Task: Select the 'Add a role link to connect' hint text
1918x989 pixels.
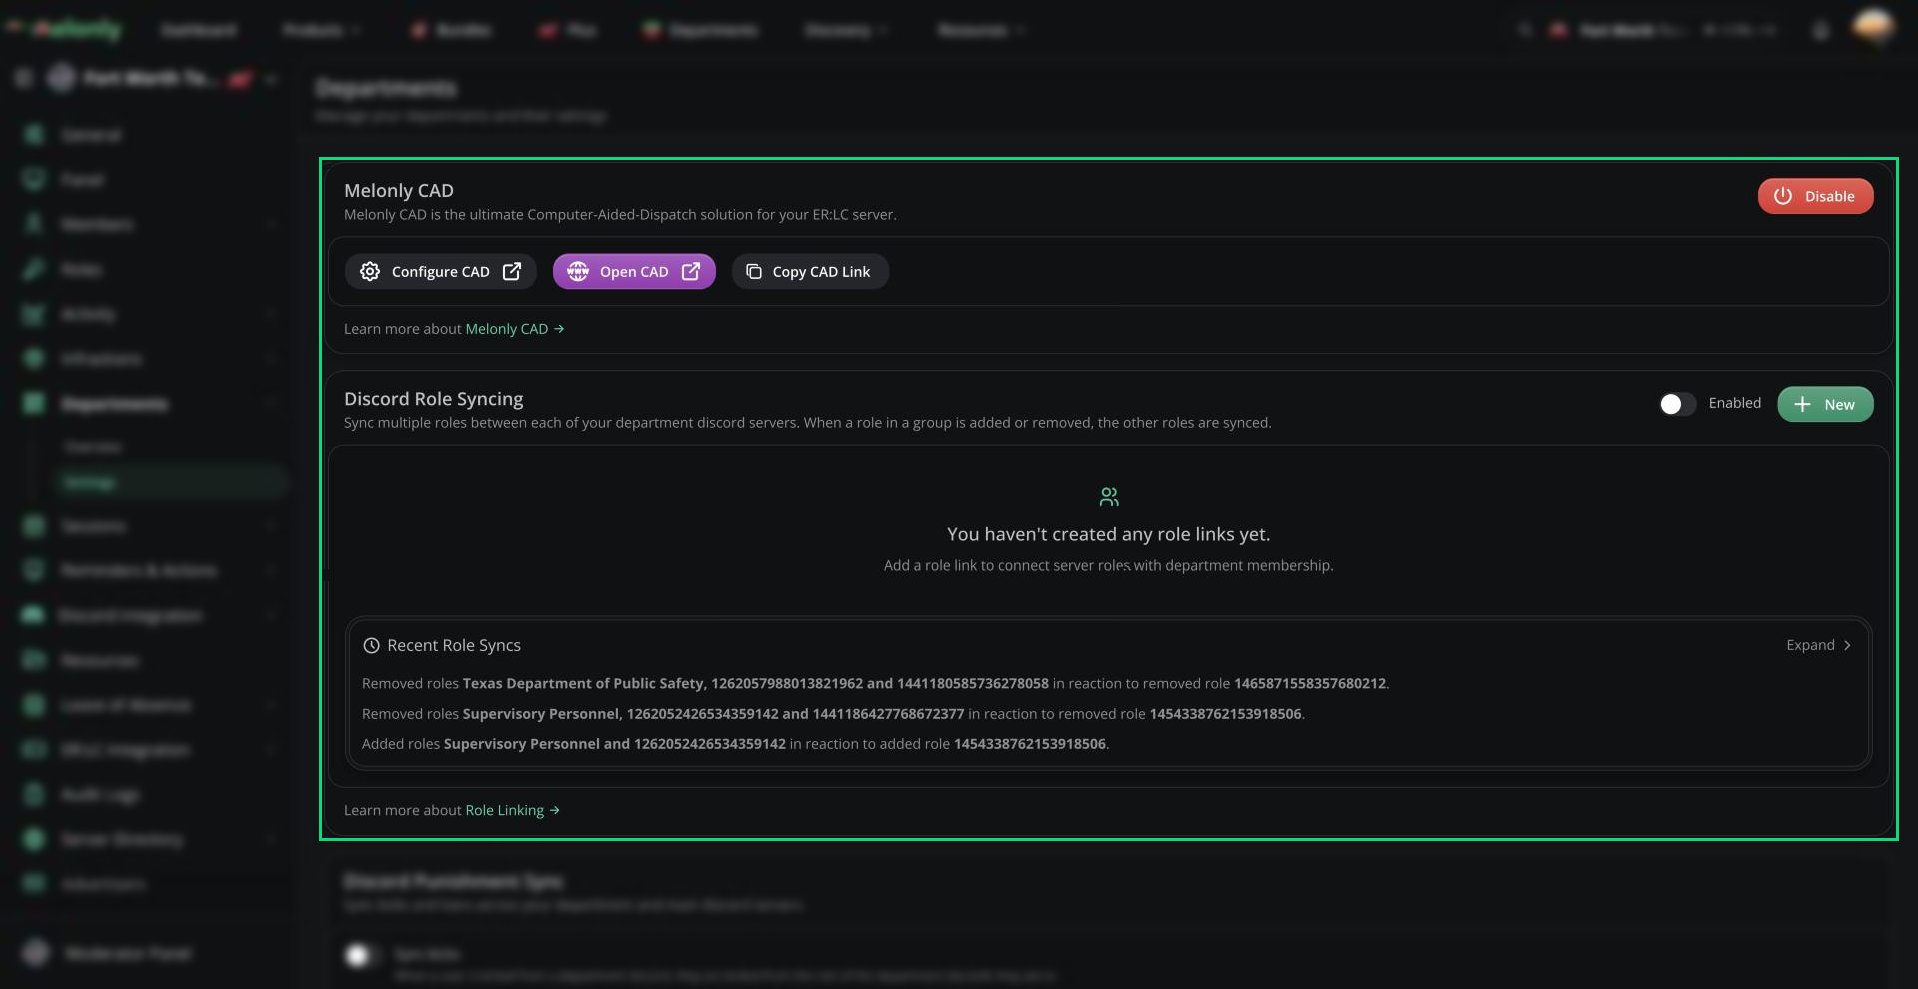Action: coord(1108,565)
